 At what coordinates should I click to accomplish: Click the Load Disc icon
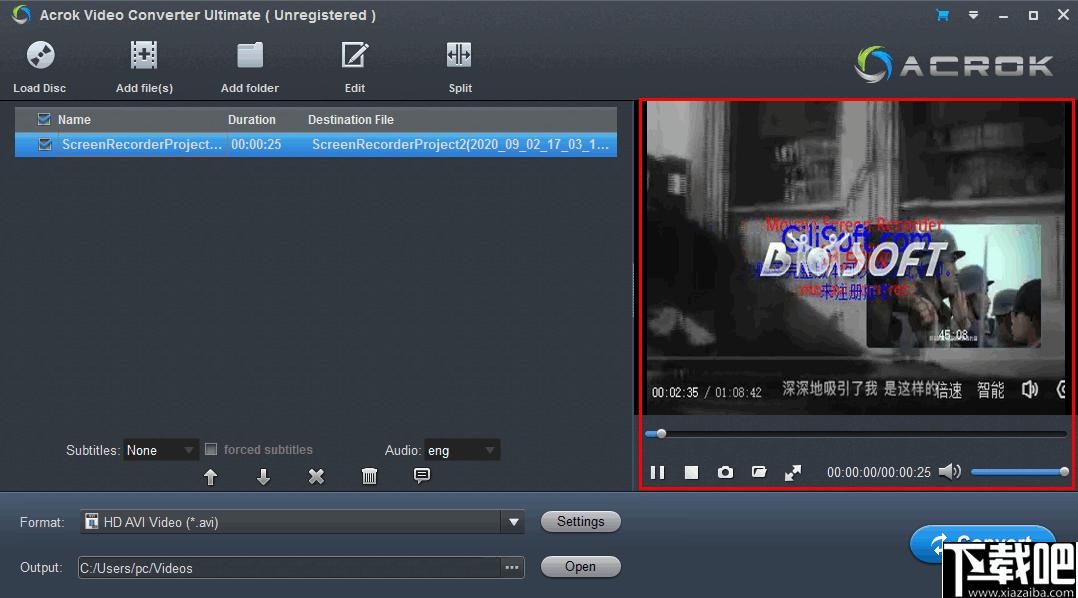40,55
